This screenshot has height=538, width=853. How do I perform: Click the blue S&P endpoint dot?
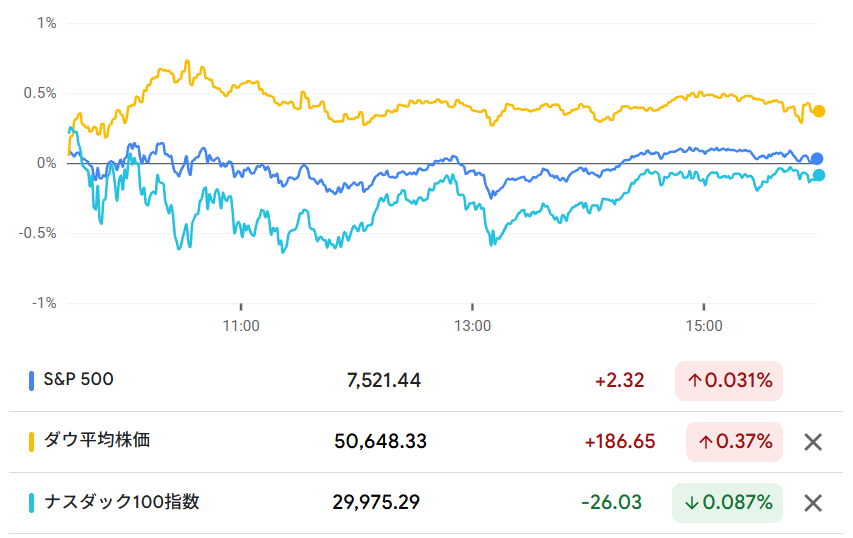coord(817,159)
